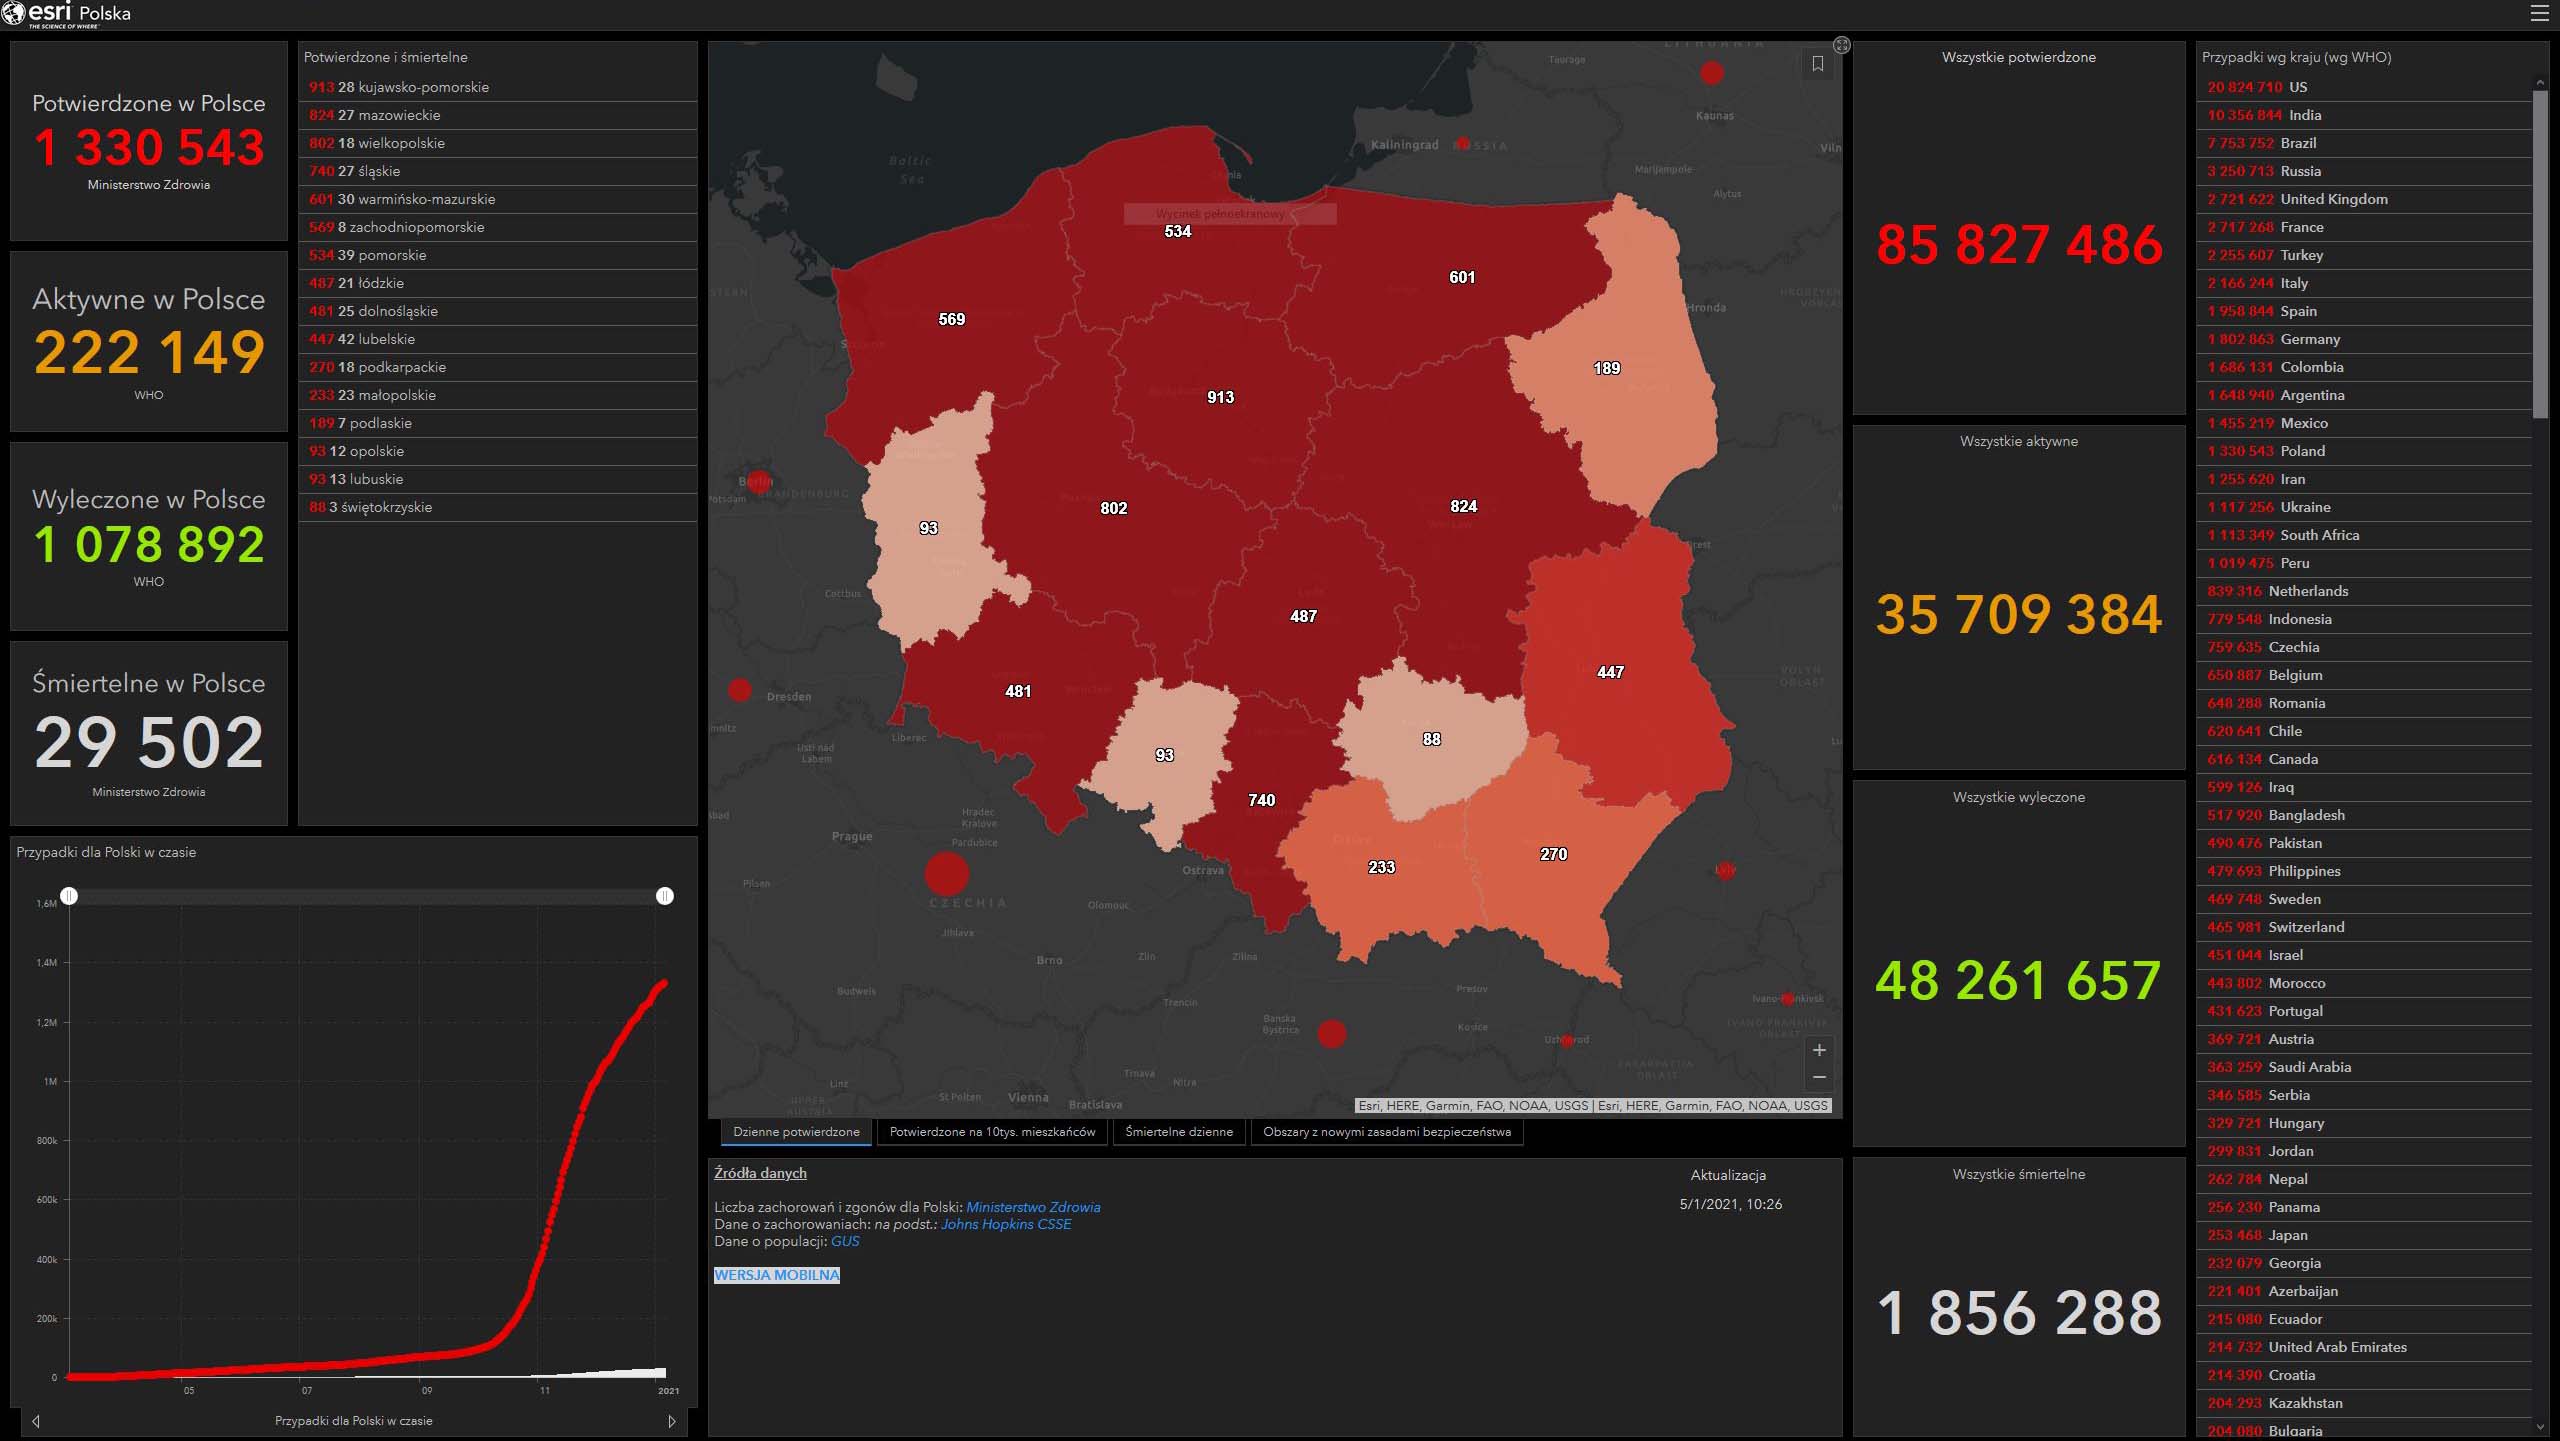
Task: Click the Esri Polska logo
Action: (x=66, y=14)
